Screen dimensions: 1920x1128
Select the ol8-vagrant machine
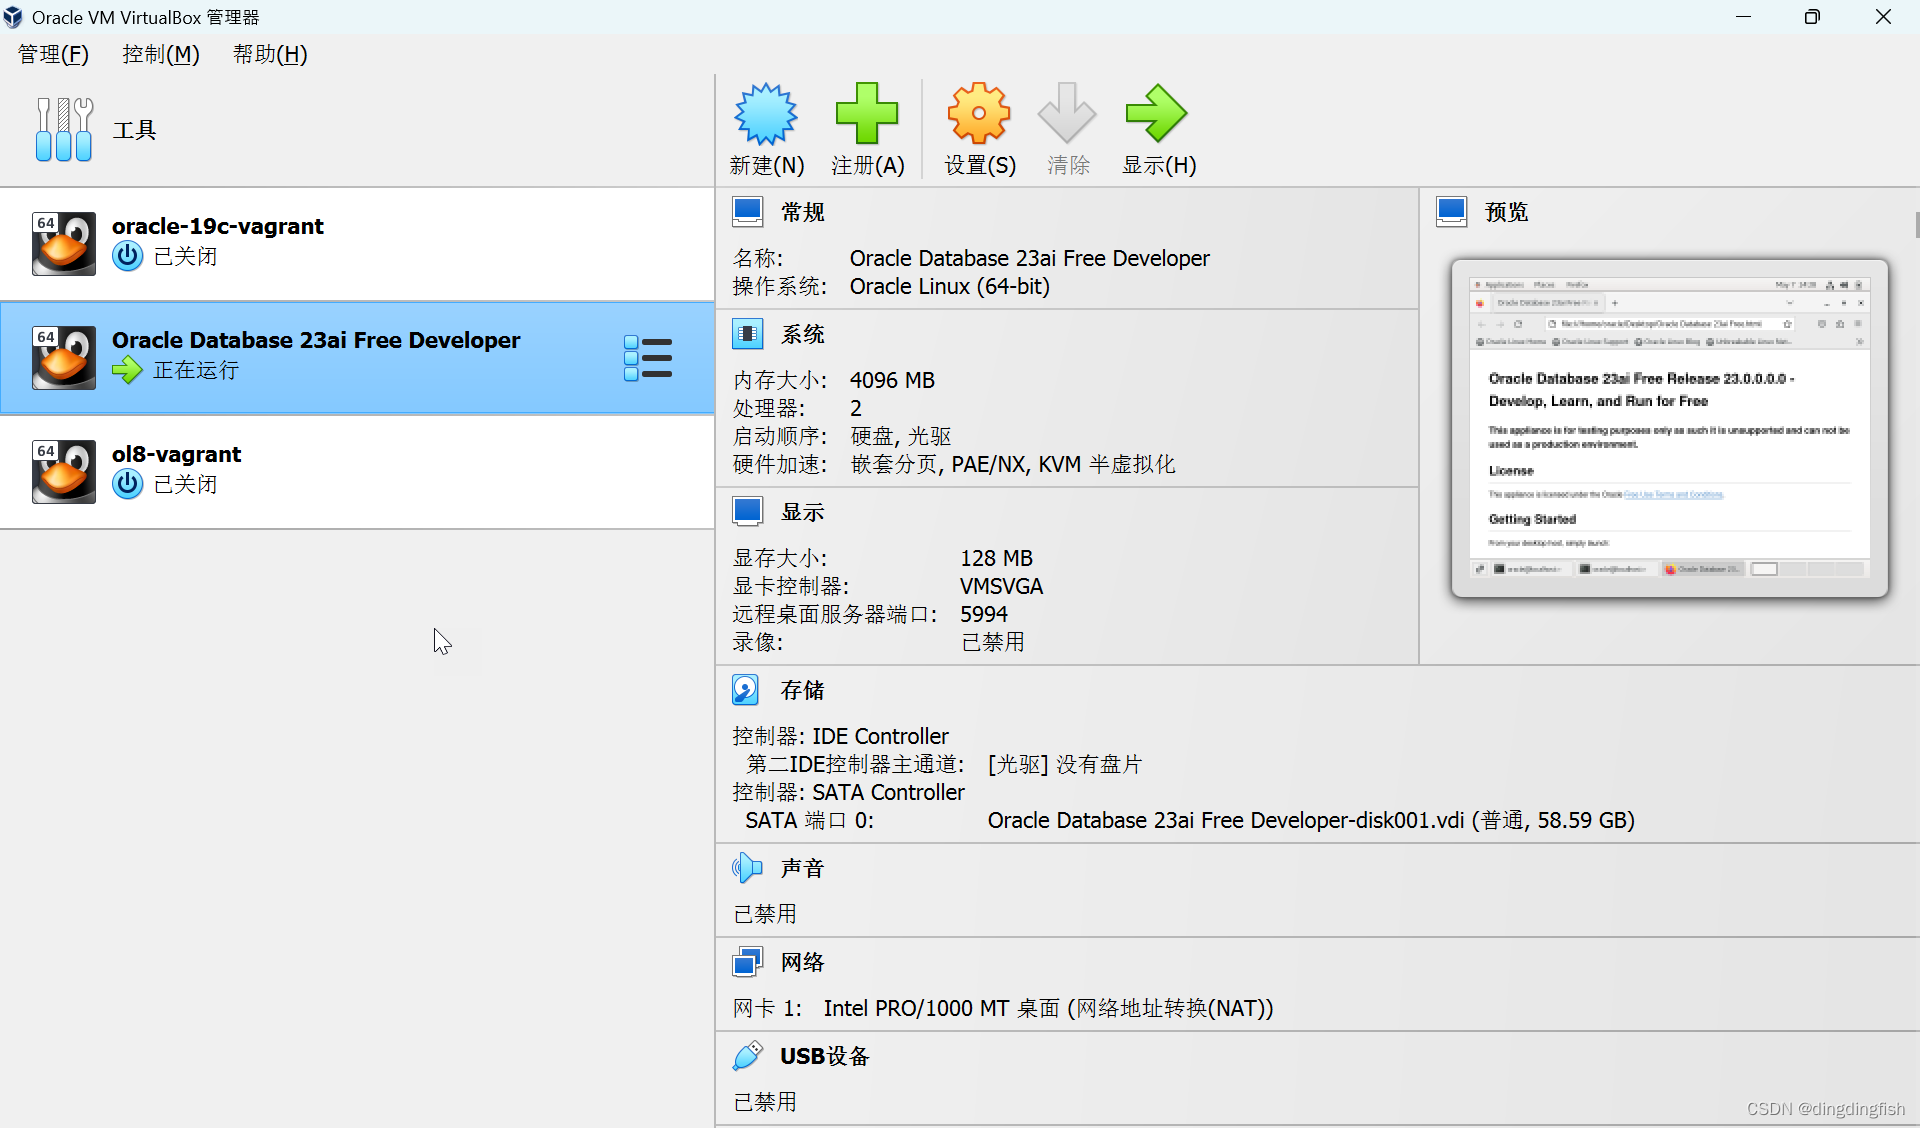[x=357, y=471]
